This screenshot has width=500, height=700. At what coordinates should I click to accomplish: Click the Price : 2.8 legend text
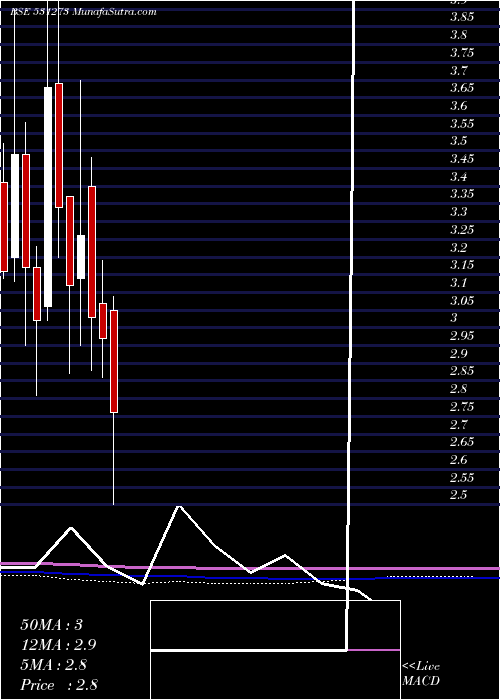[x=59, y=685]
